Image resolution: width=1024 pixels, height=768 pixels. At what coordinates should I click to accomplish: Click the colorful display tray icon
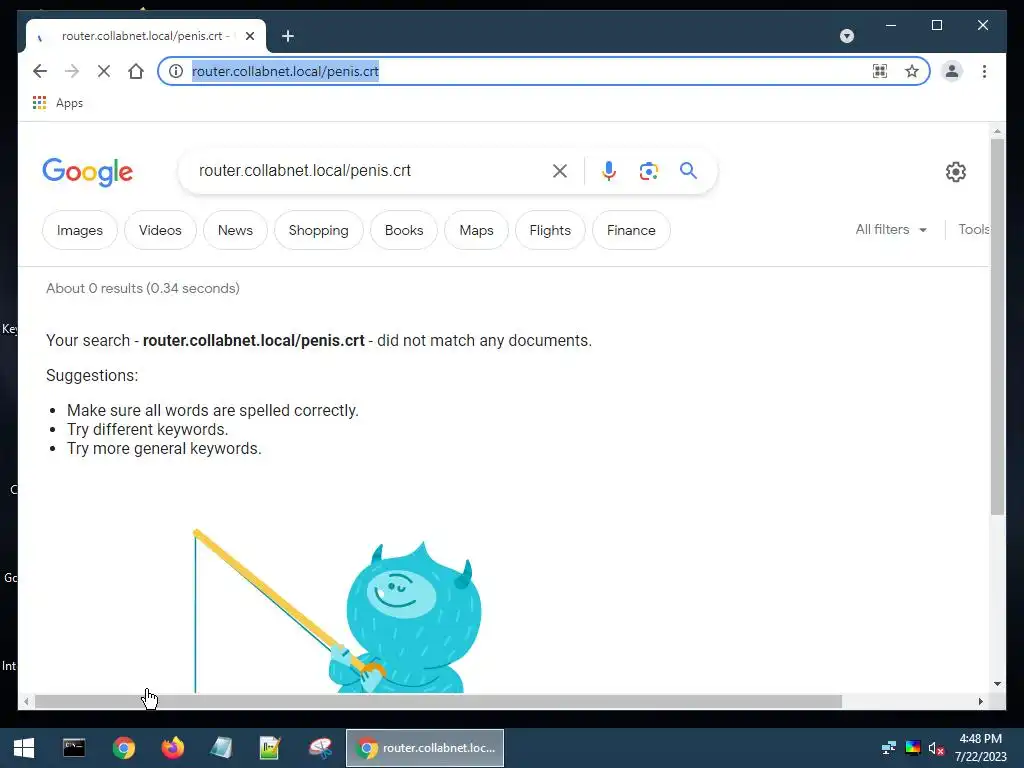(913, 748)
